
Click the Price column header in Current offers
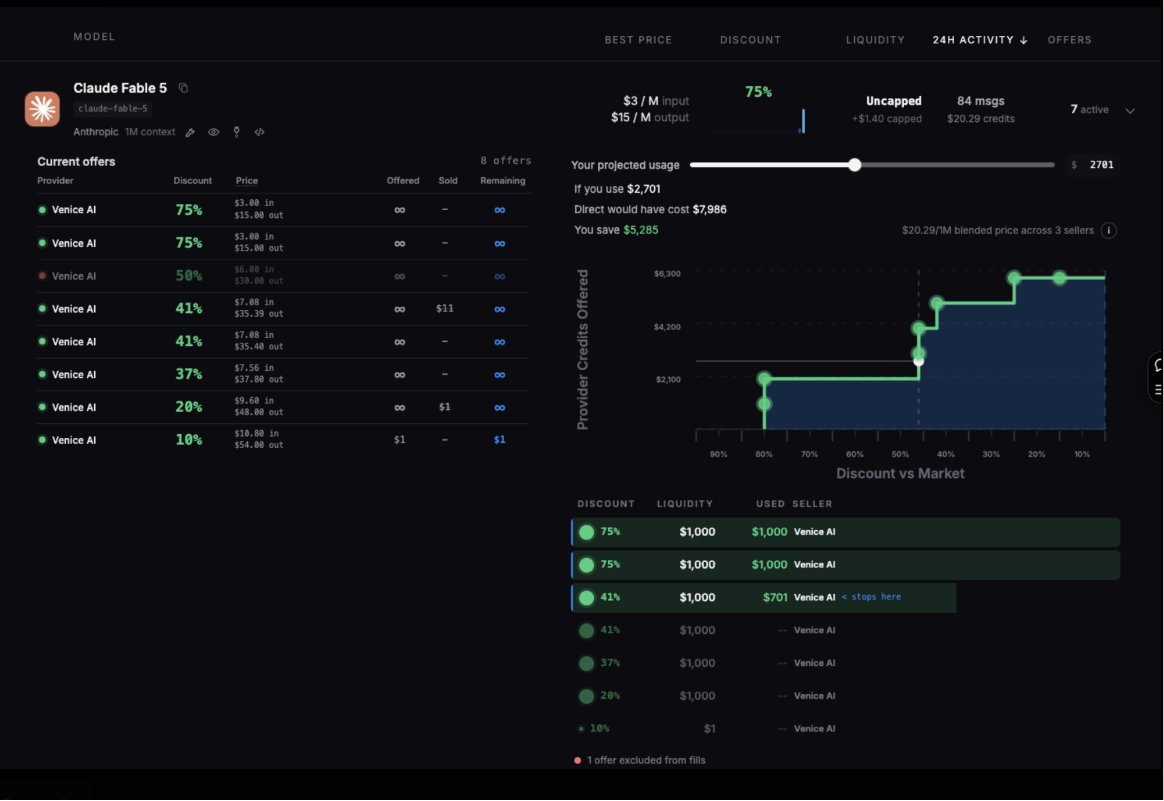(x=246, y=180)
